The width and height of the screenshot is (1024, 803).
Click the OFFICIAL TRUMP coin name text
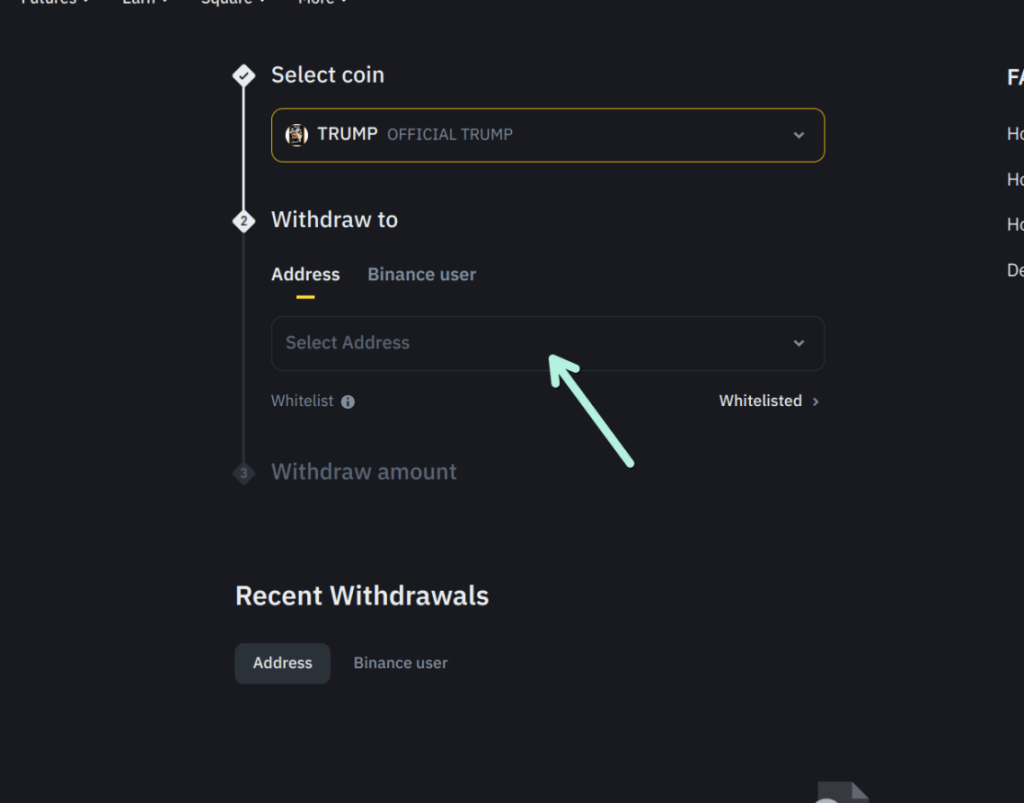pyautogui.click(x=449, y=135)
